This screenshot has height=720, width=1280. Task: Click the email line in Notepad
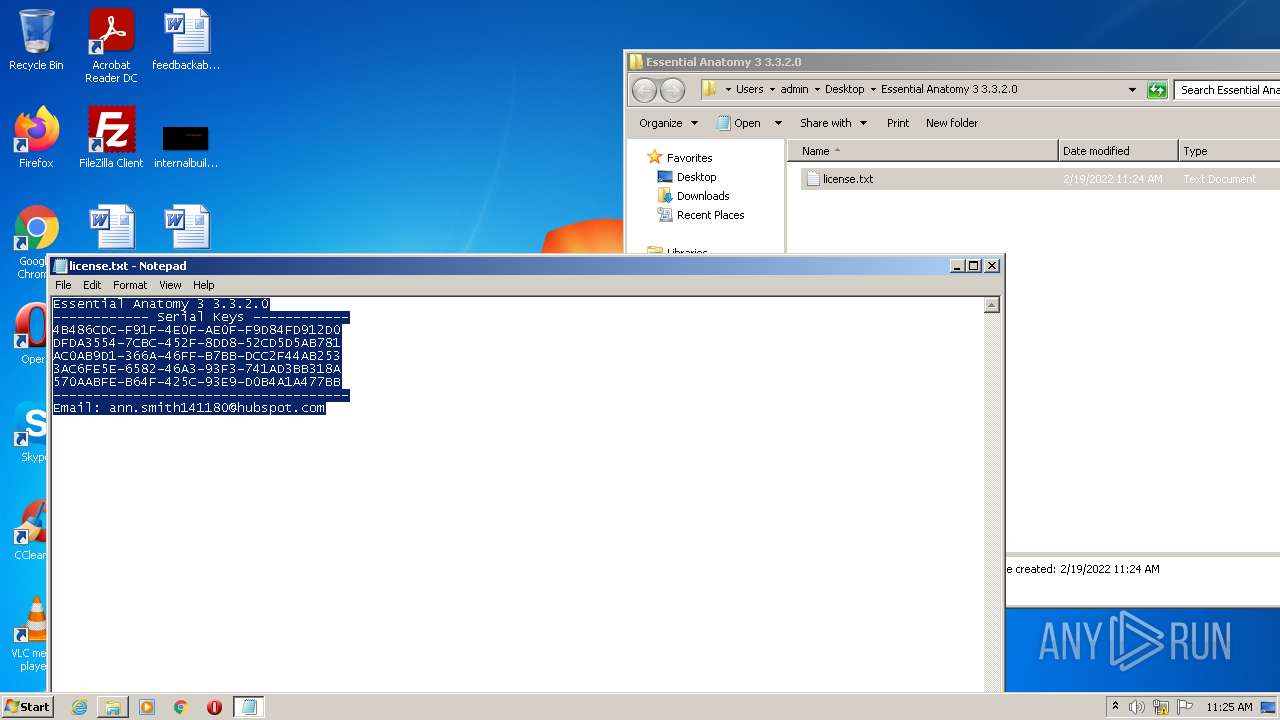point(189,408)
